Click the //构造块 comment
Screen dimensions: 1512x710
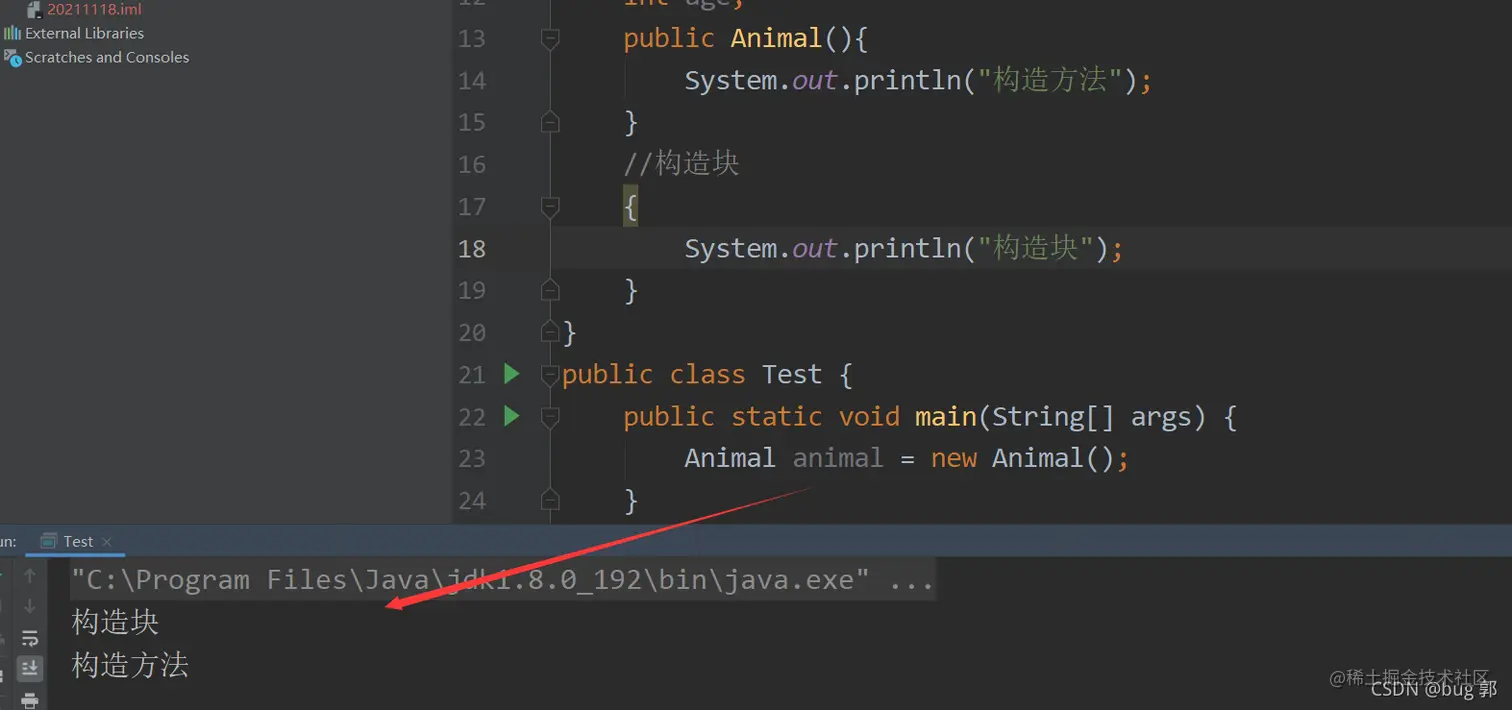(682, 164)
